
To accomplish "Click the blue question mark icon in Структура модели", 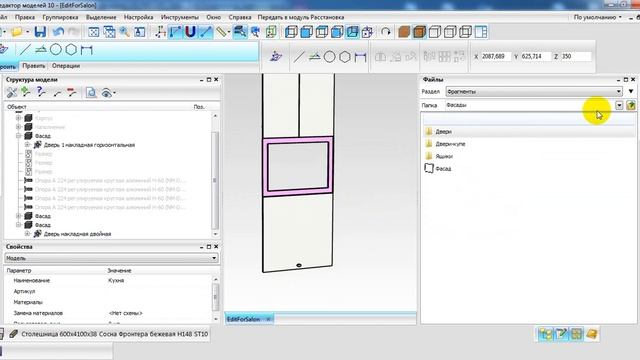I will click(41, 92).
